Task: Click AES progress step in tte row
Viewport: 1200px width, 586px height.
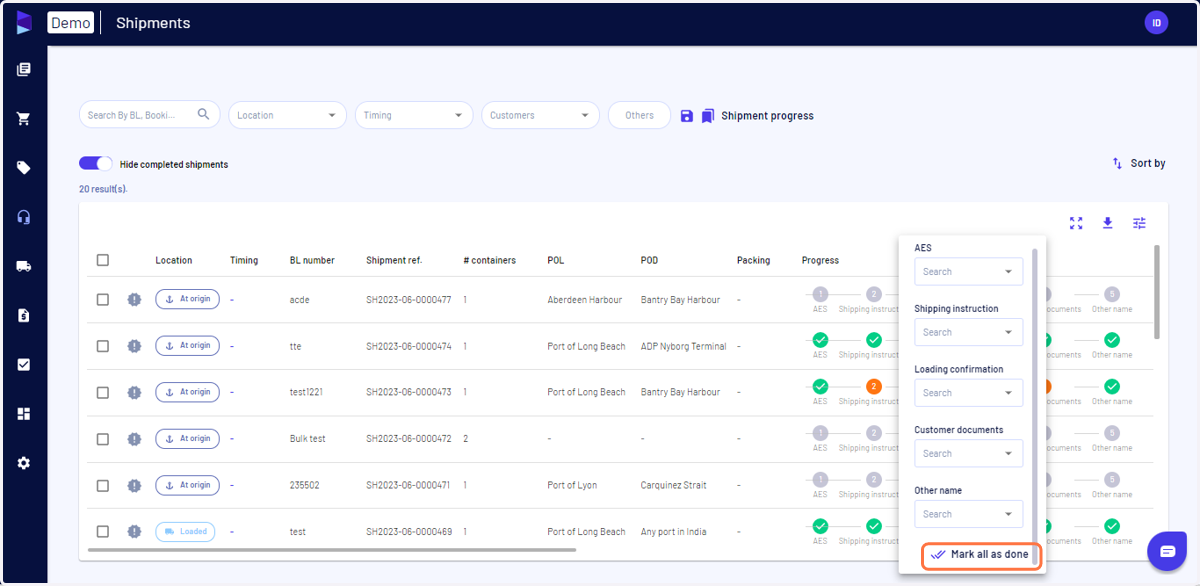Action: point(820,340)
